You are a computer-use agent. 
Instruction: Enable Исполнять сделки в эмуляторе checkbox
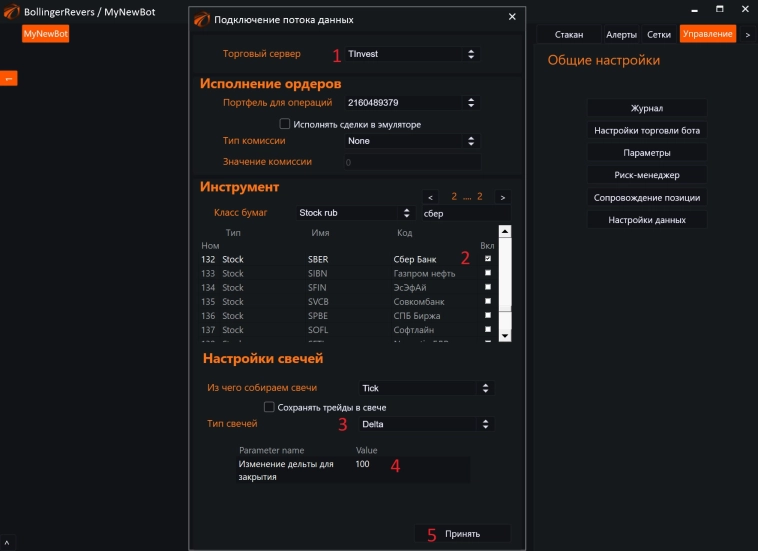pyautogui.click(x=285, y=124)
